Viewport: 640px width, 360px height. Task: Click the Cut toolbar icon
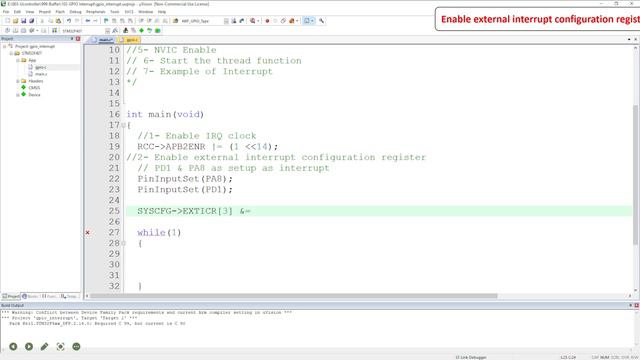click(42, 21)
